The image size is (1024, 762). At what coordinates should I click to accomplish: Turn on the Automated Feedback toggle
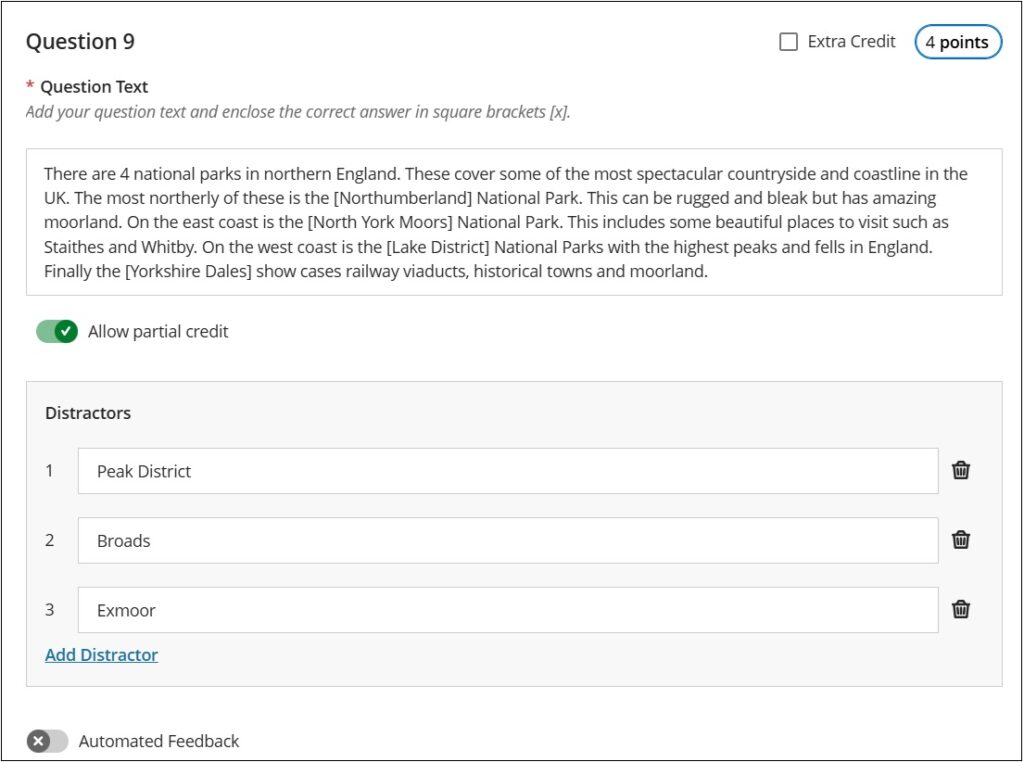47,741
